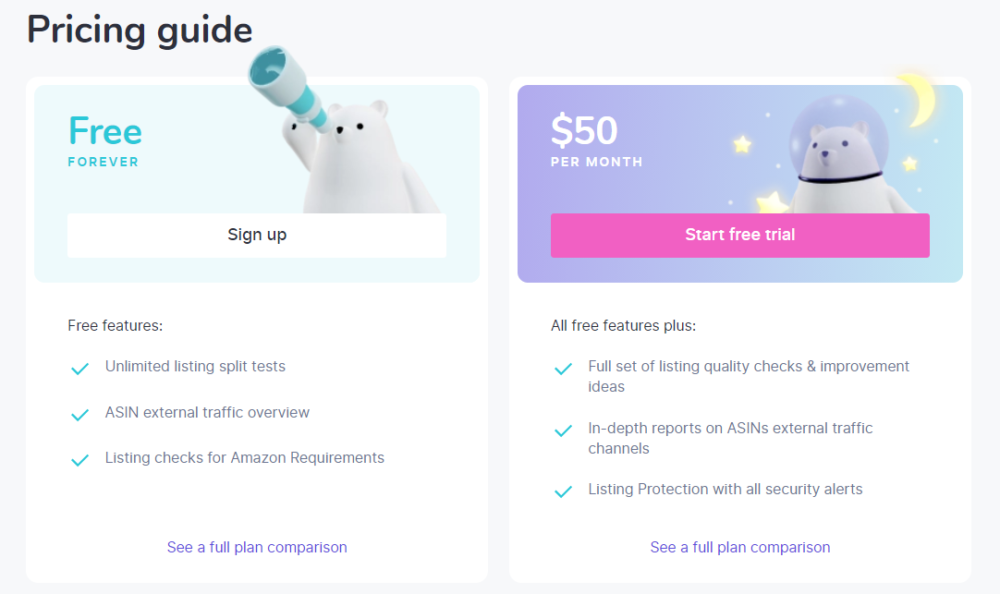Click the Pricing guide heading

(x=139, y=30)
